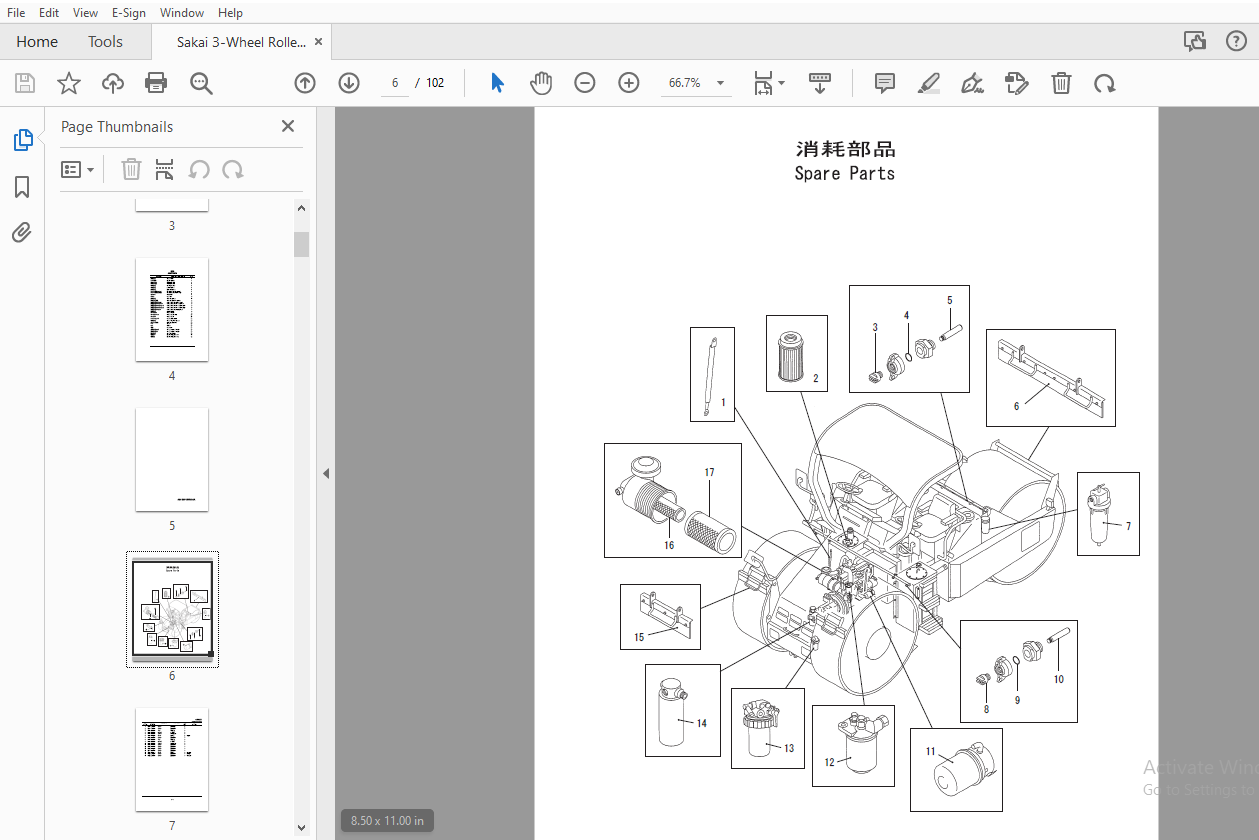Open the Edit menu
Viewport: 1259px width, 840px height.
click(x=49, y=12)
